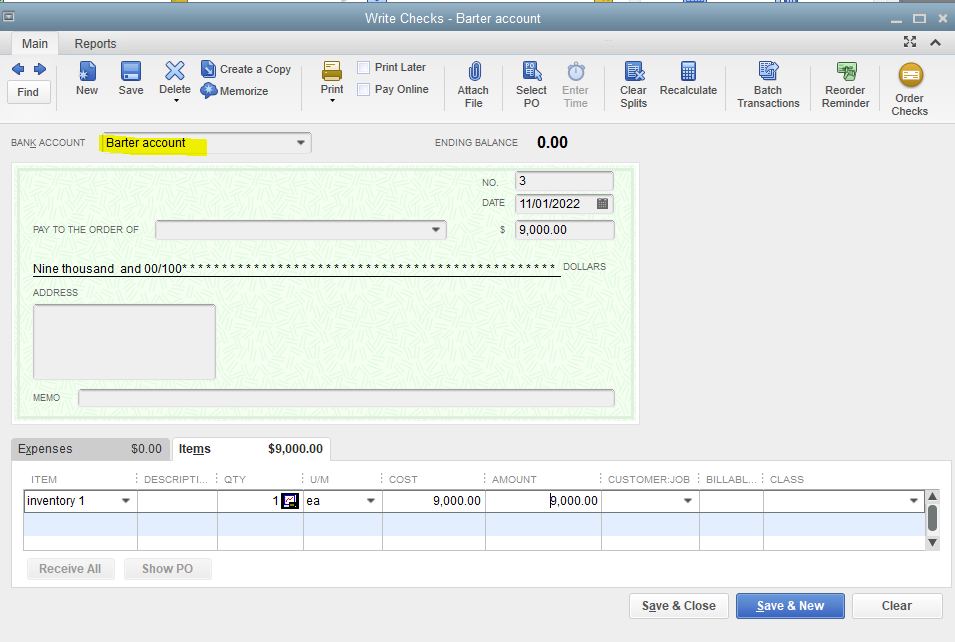
Task: Expand the Print dropdown arrow
Action: (x=333, y=100)
